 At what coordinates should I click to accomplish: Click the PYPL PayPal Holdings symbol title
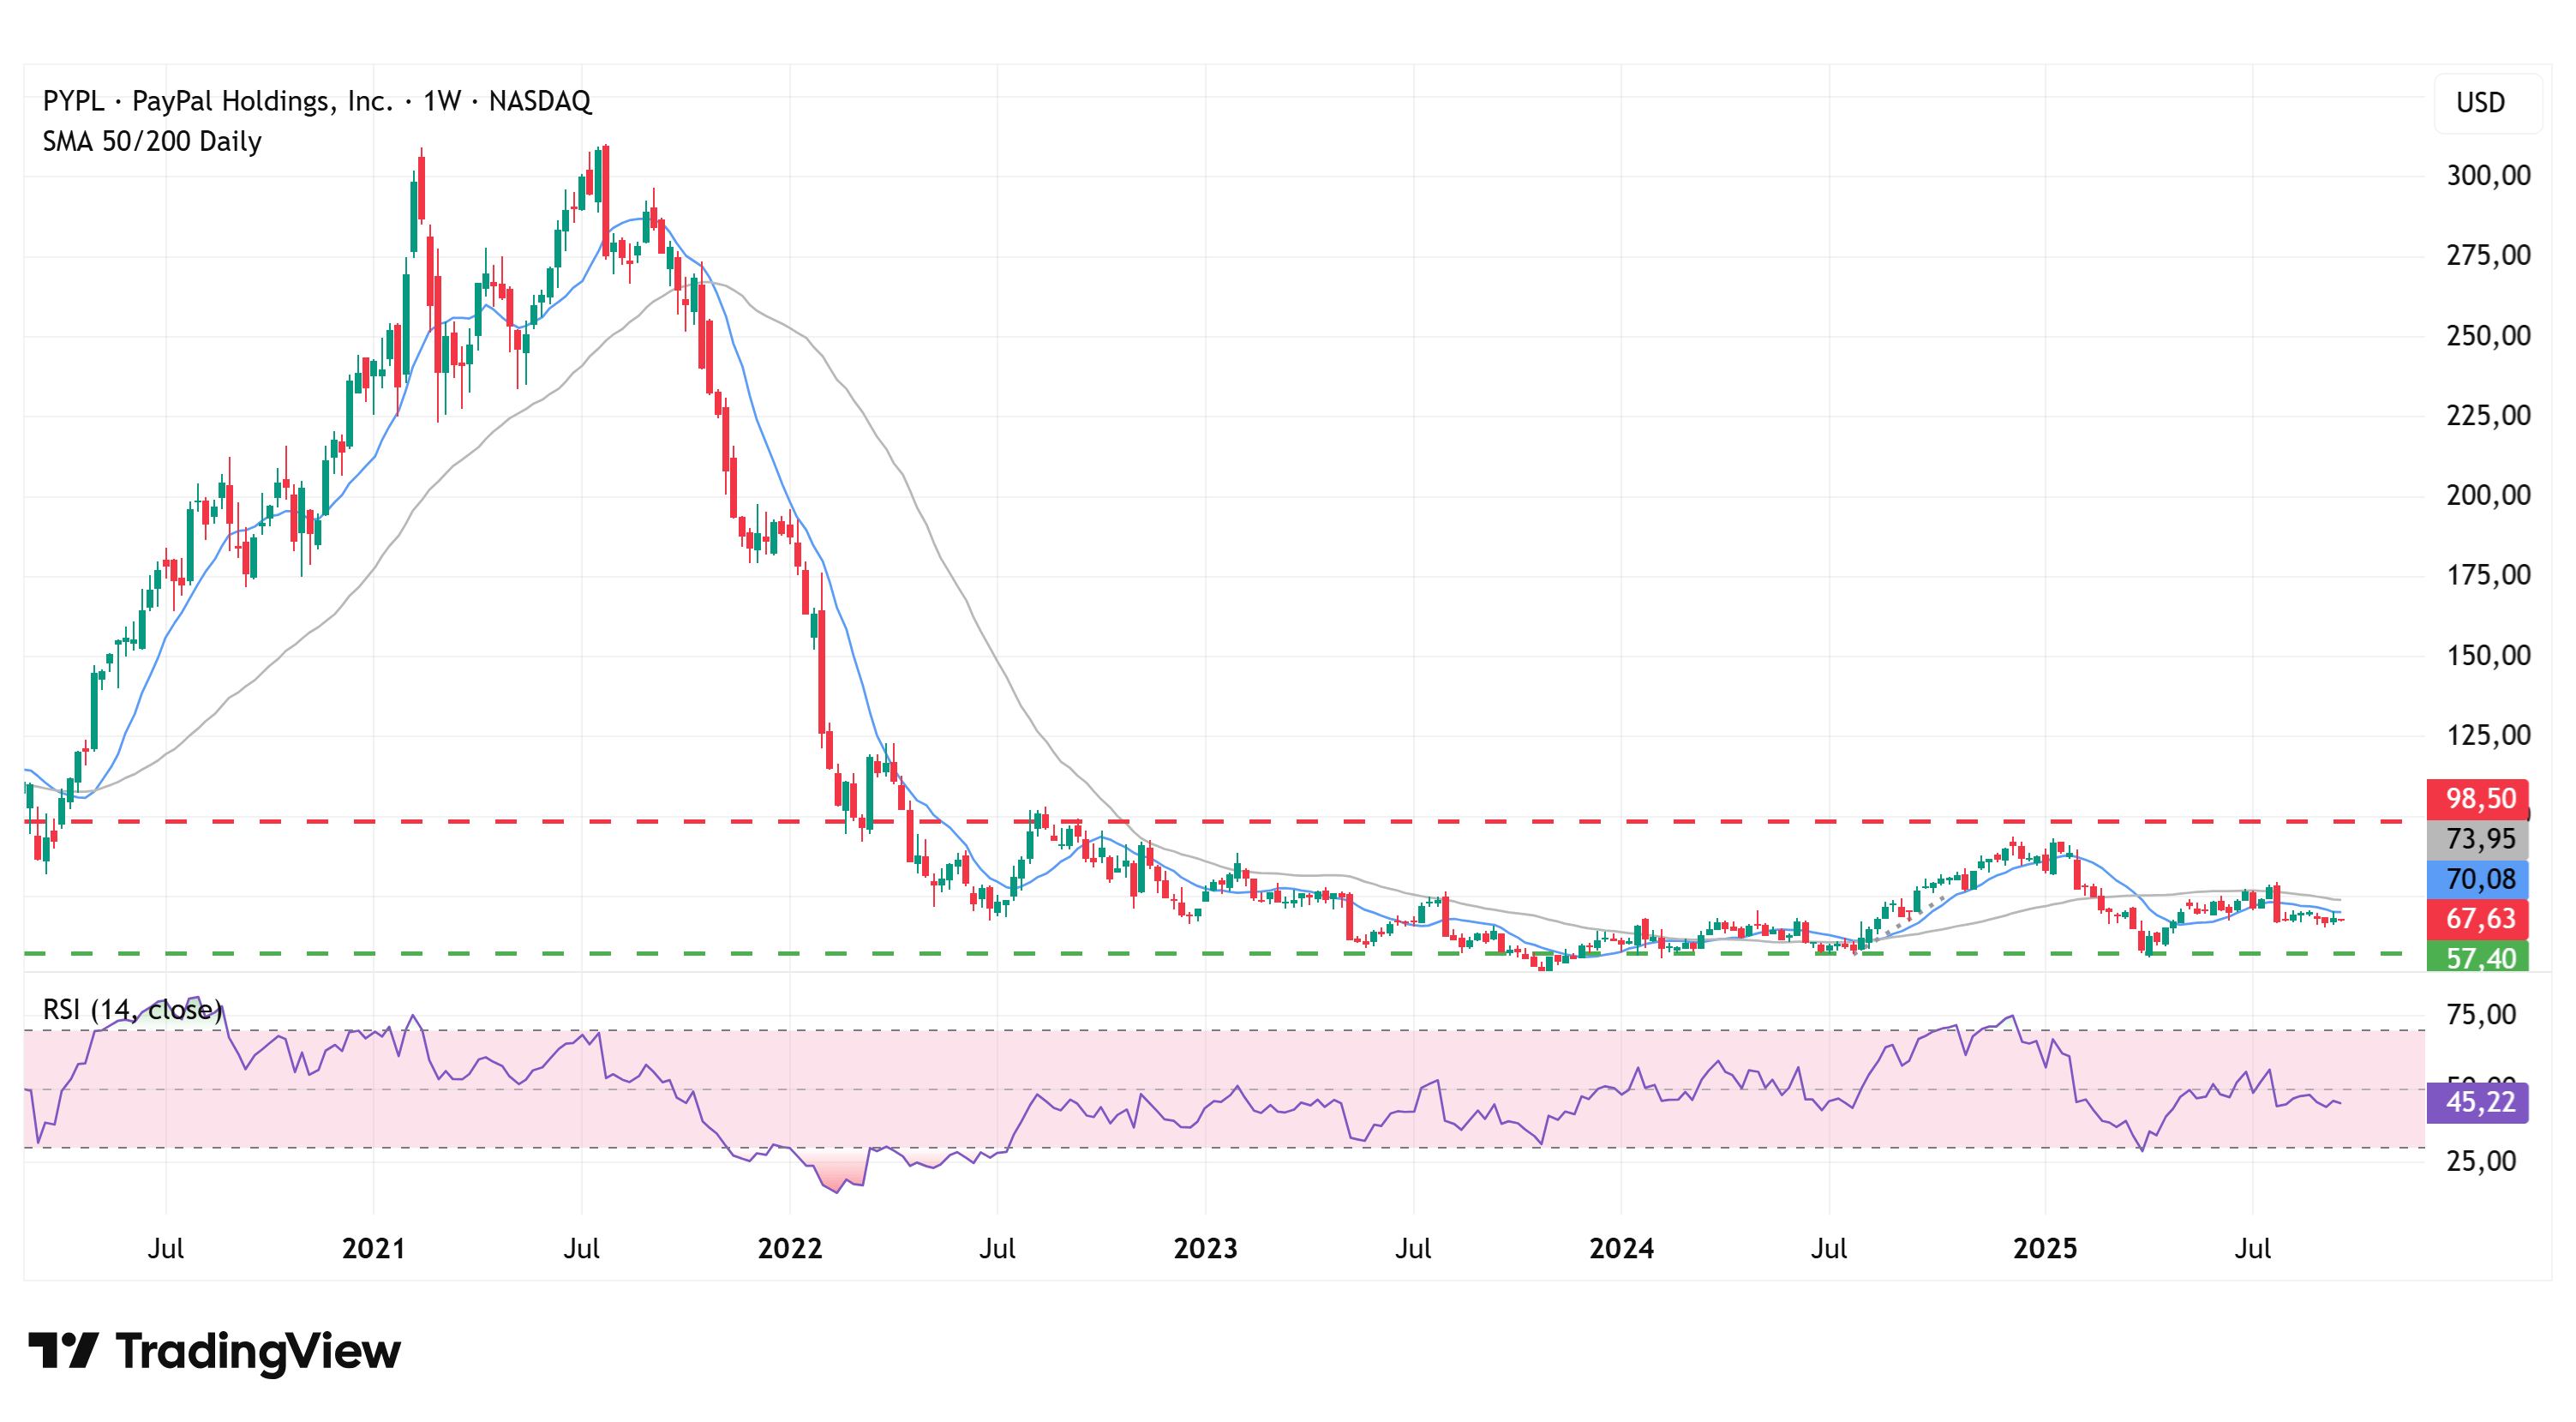(317, 101)
